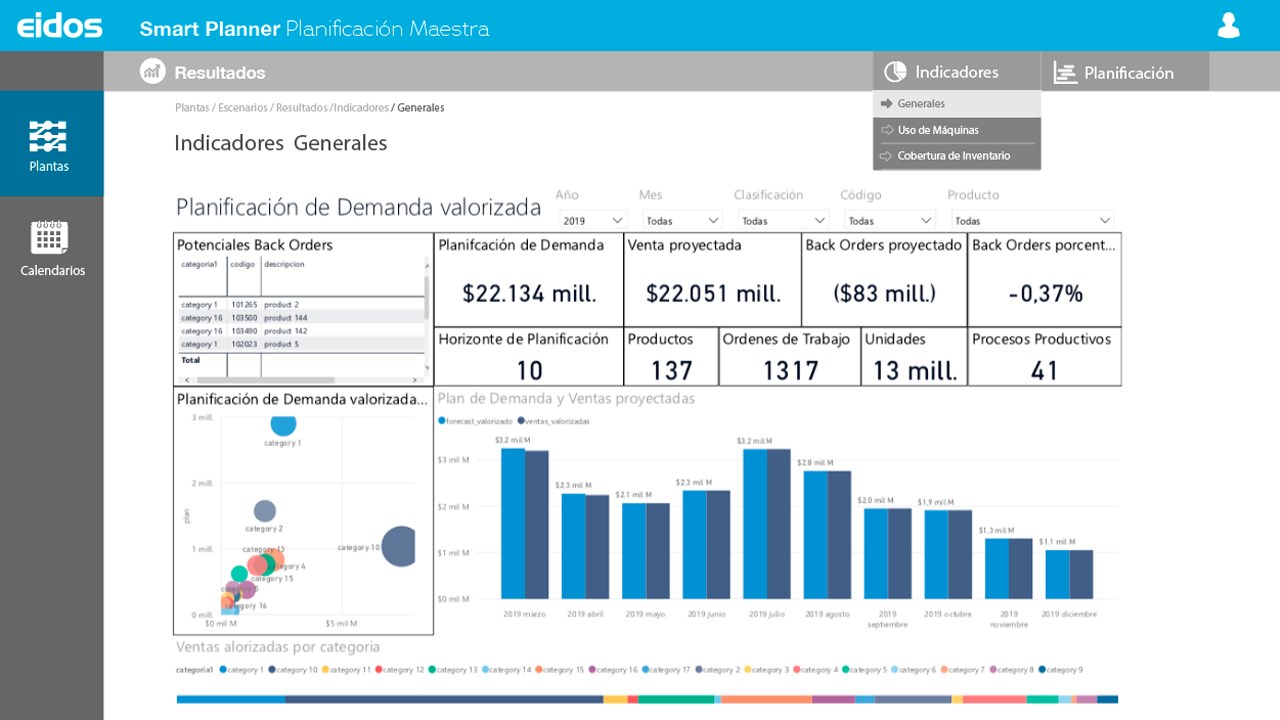This screenshot has height=720, width=1280.
Task: Choose Cobertura de Inventario menu item
Action: click(957, 156)
